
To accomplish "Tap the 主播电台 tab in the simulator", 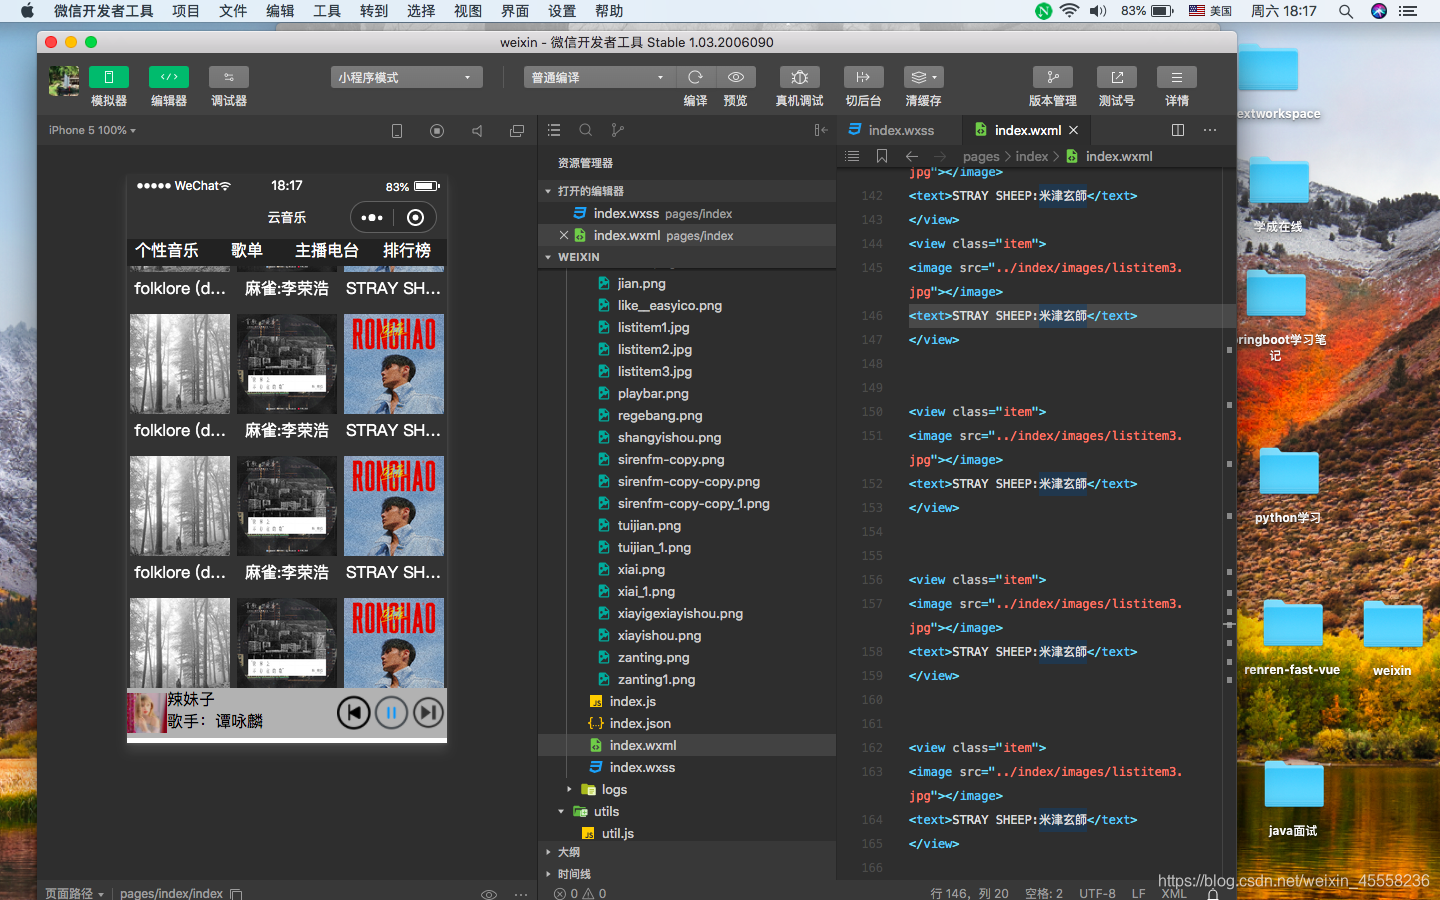I will click(x=327, y=250).
